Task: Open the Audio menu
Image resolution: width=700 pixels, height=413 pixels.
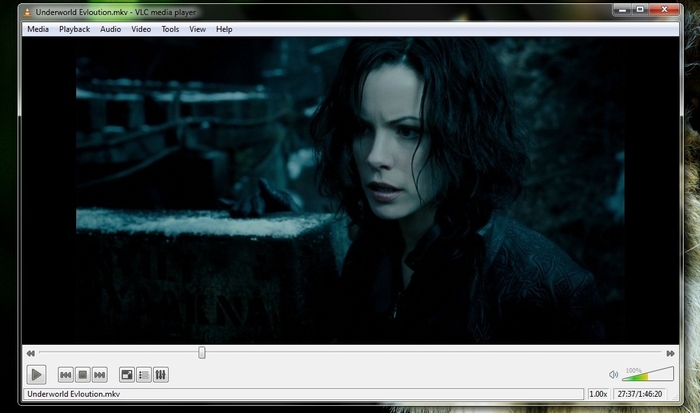Action: [x=110, y=29]
